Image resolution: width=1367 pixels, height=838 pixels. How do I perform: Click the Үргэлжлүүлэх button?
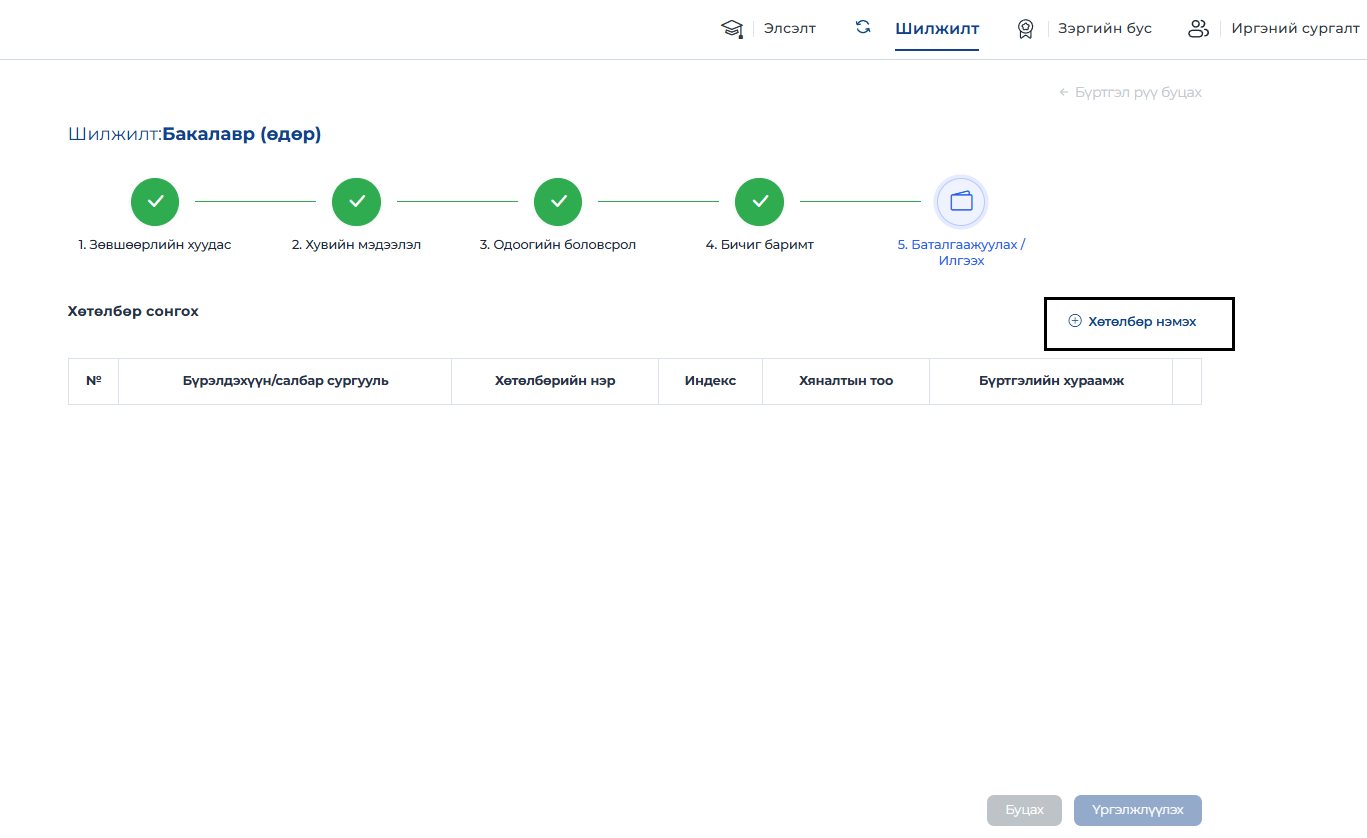click(x=1138, y=810)
